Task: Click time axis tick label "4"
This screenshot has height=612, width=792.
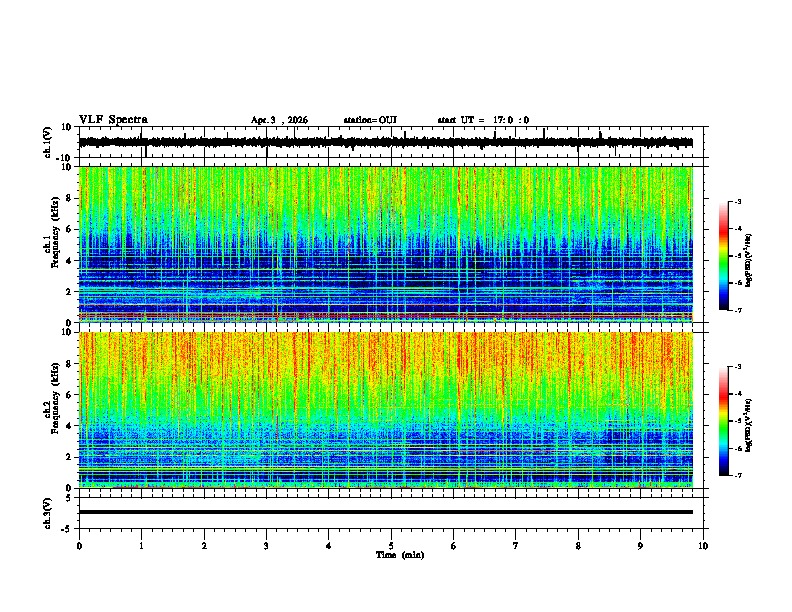Action: pos(329,546)
